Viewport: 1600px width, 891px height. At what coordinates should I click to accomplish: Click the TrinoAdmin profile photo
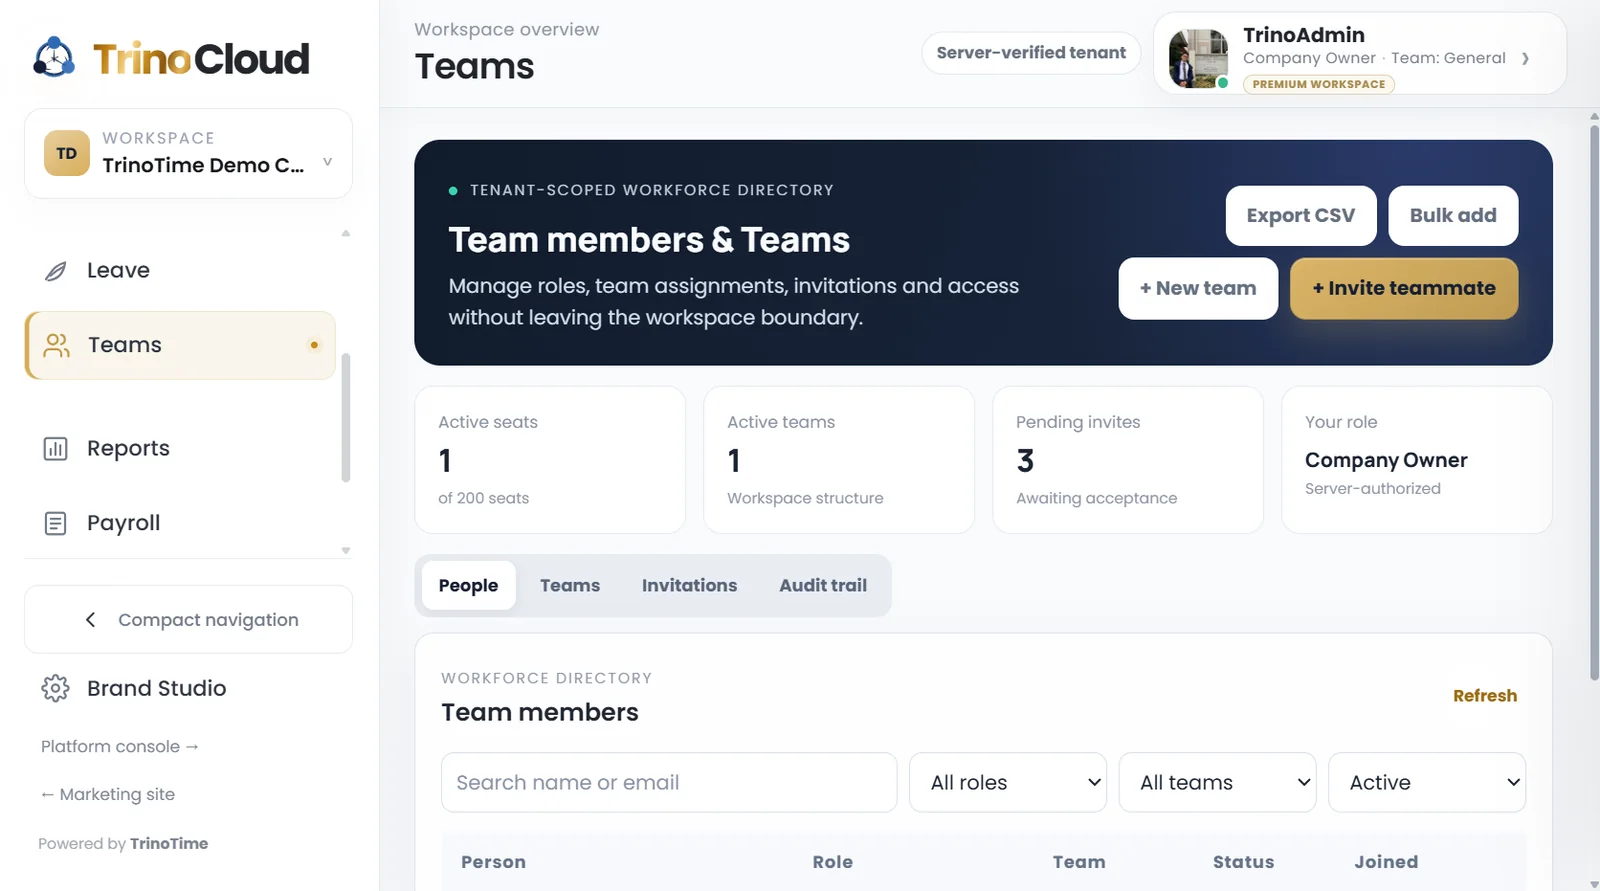click(1198, 58)
